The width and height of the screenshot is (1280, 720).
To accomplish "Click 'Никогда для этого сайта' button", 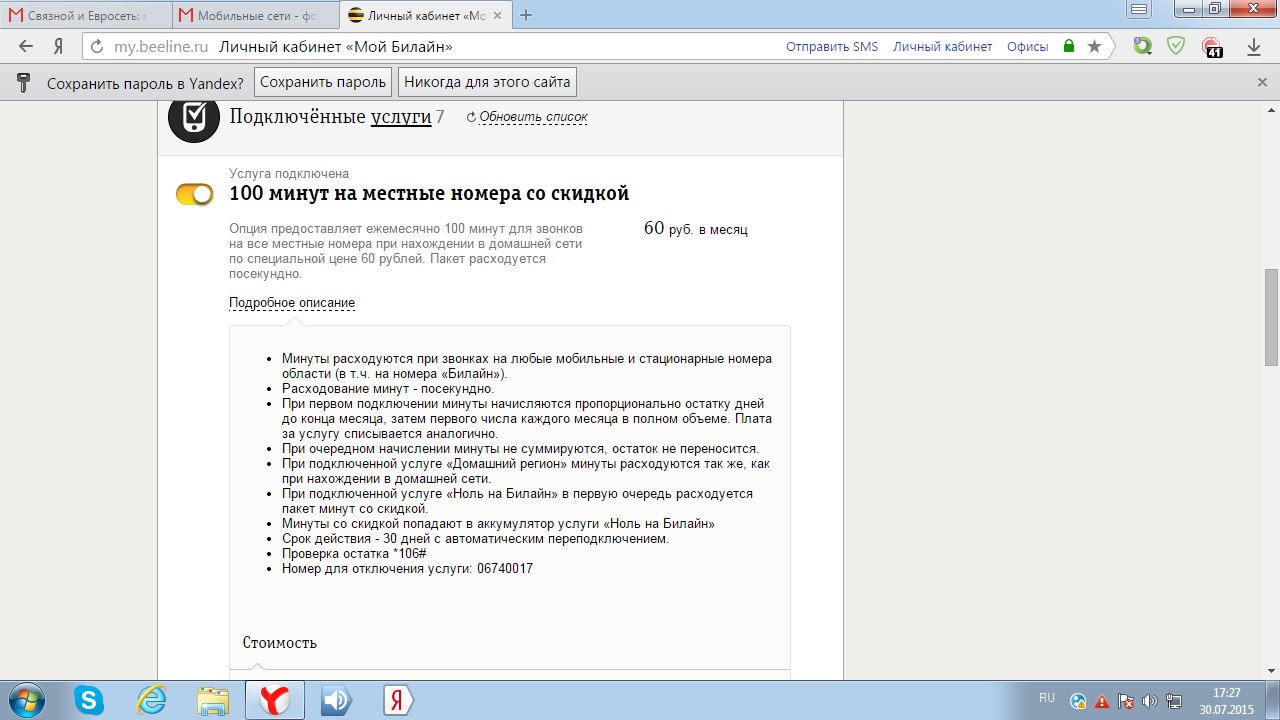I will (487, 82).
